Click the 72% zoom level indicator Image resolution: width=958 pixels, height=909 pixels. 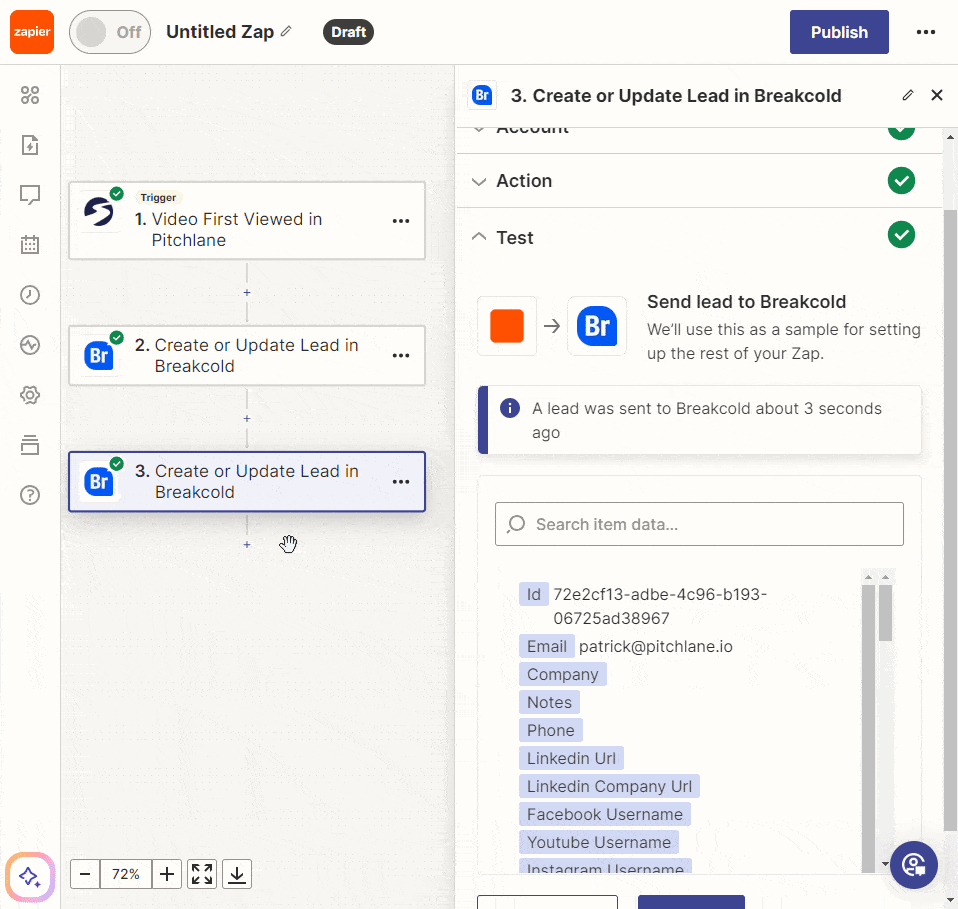click(x=126, y=874)
